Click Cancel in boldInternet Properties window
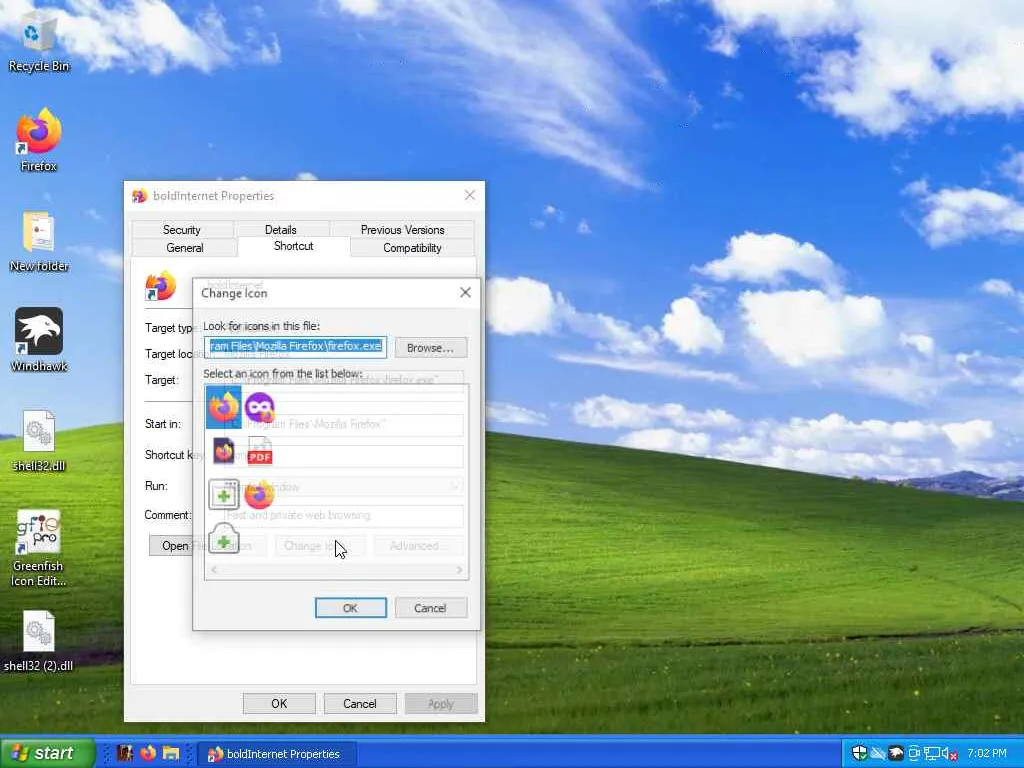The width and height of the screenshot is (1024, 768). [x=360, y=703]
